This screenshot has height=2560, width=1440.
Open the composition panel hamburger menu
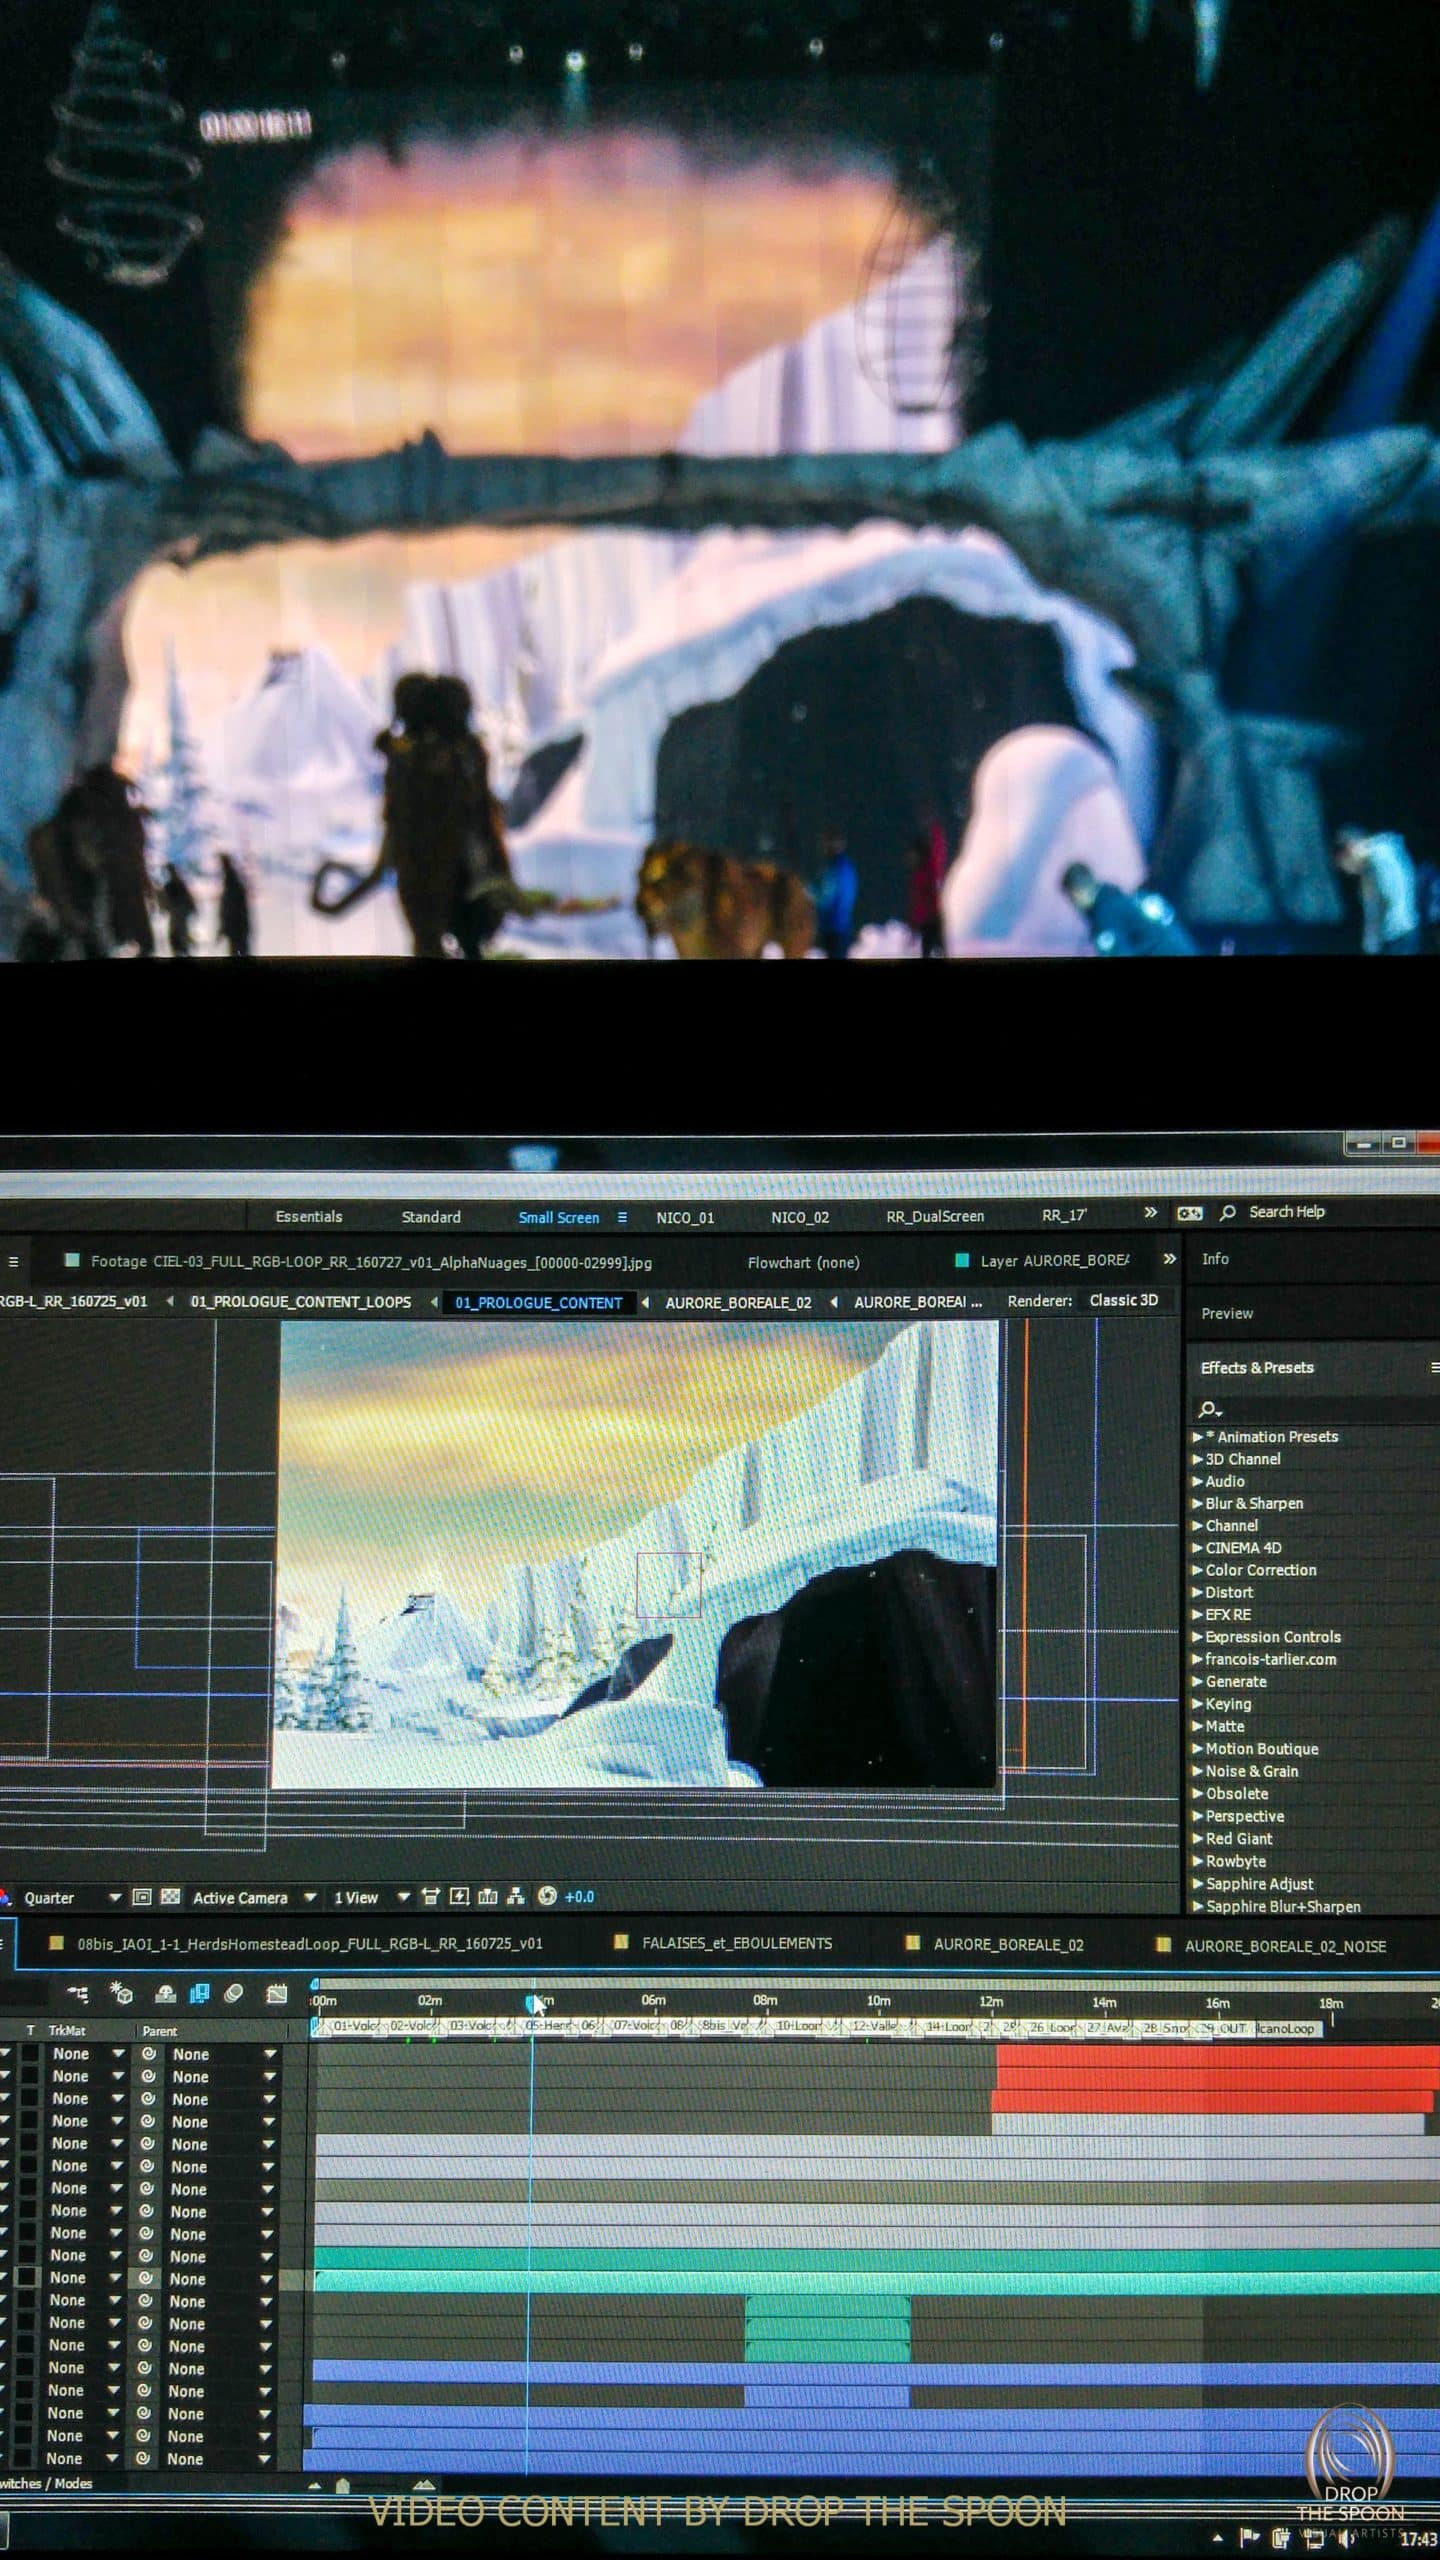[x=13, y=1261]
